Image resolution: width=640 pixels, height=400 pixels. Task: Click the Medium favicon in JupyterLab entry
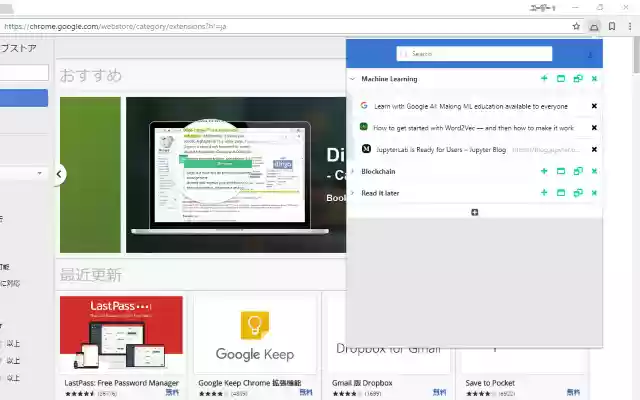[366, 149]
